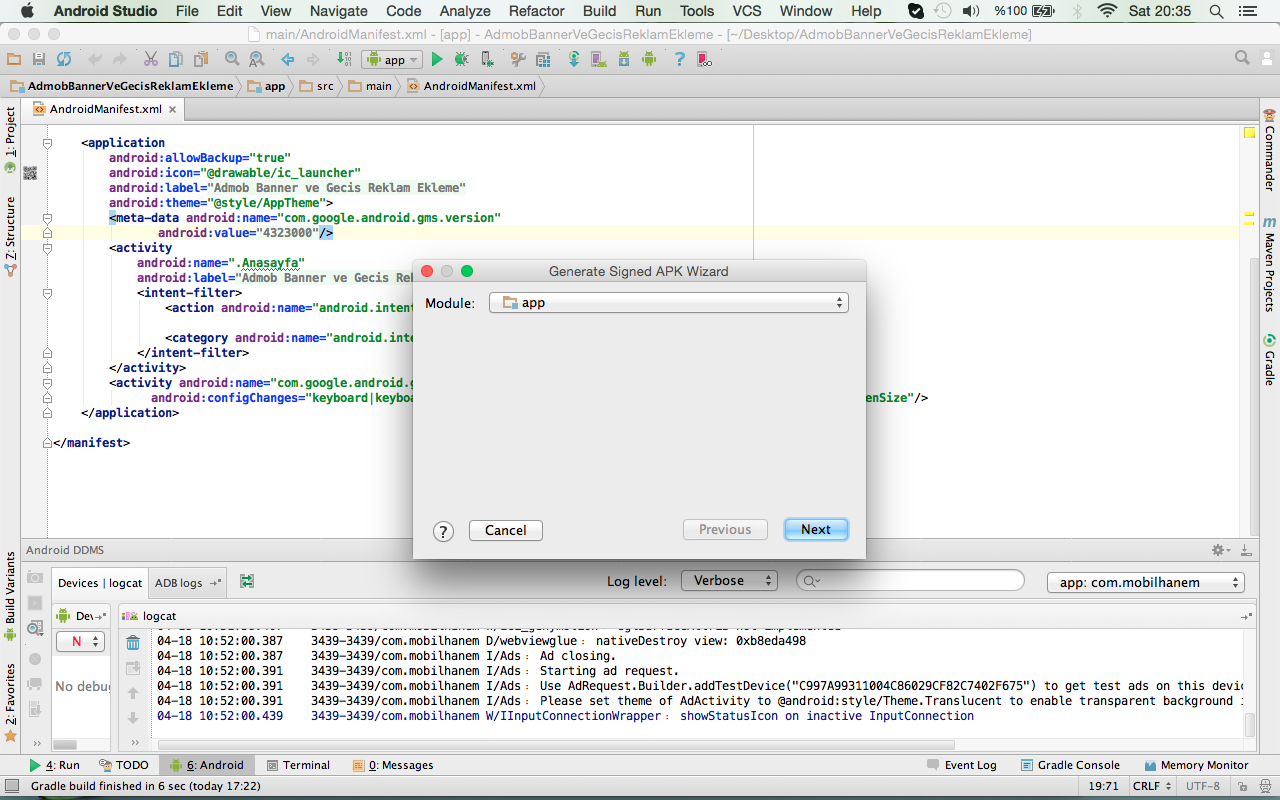Click the logcat Clear trash icon
This screenshot has width=1280, height=800.
tap(133, 642)
